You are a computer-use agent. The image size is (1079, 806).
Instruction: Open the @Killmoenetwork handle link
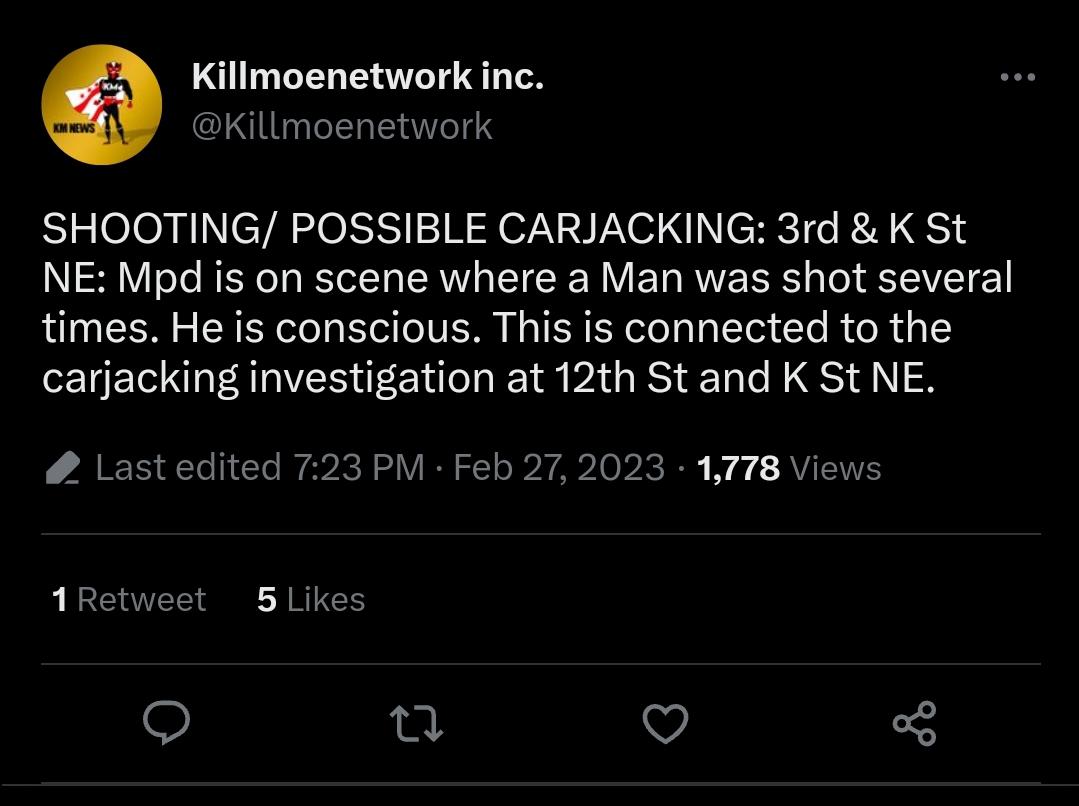click(x=341, y=126)
